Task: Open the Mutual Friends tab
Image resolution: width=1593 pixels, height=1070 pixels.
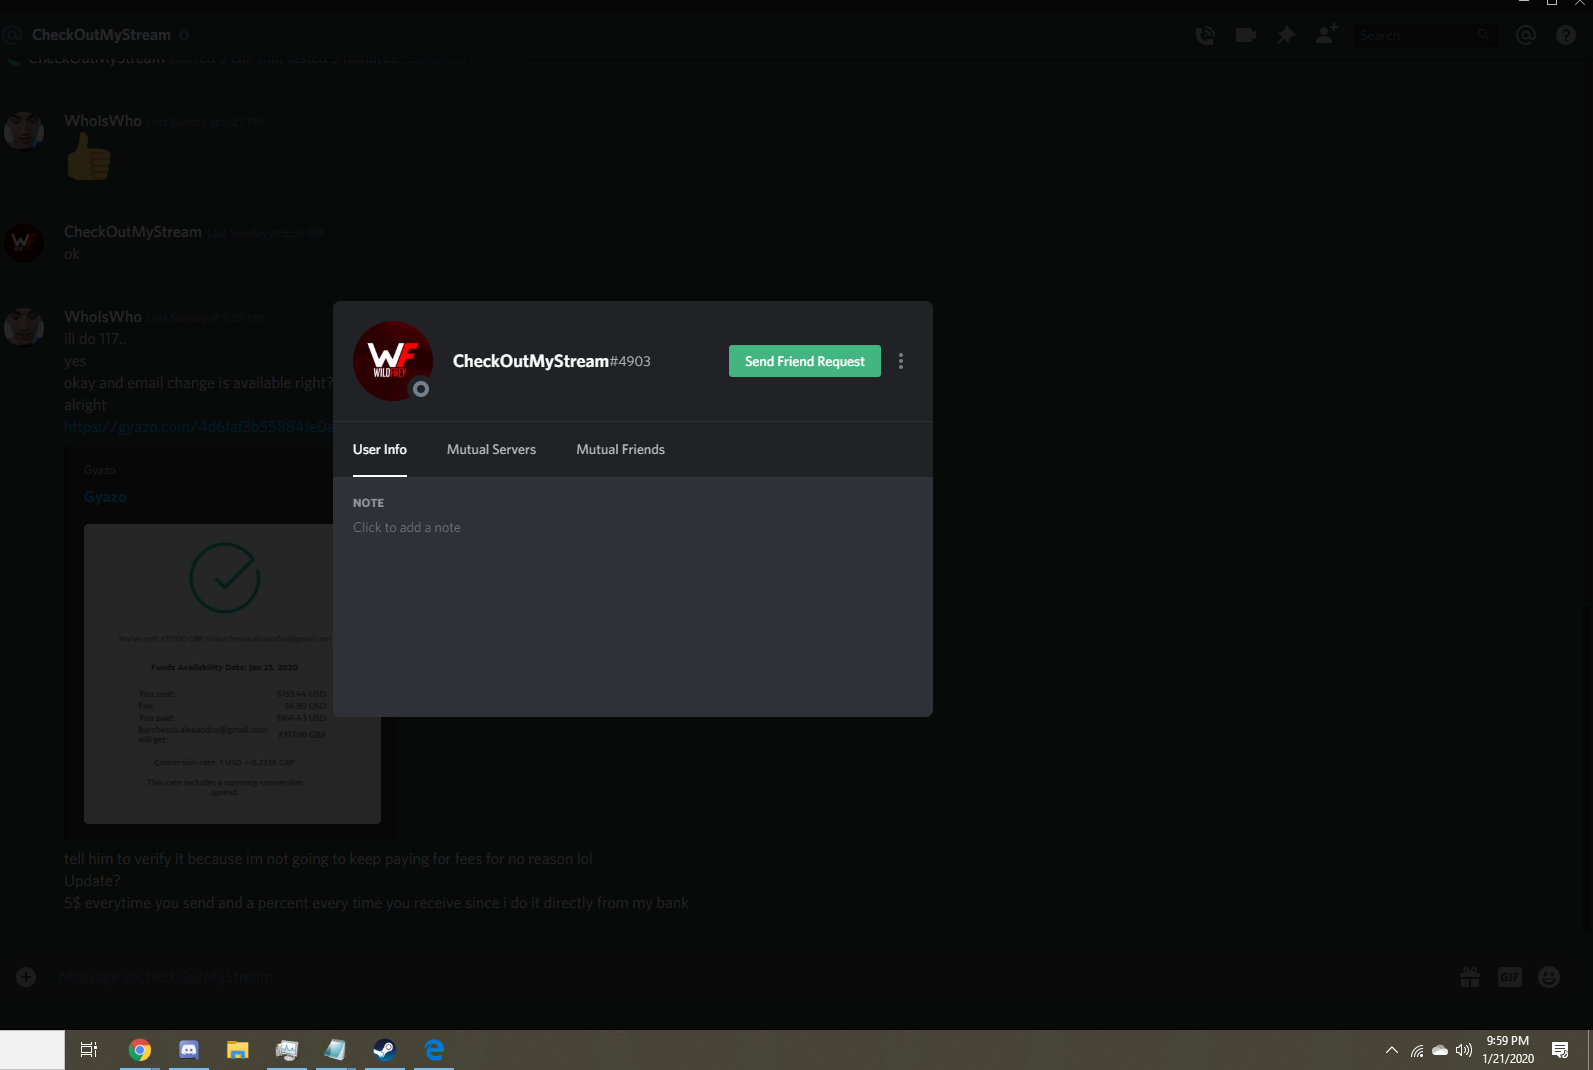Action: tap(620, 449)
